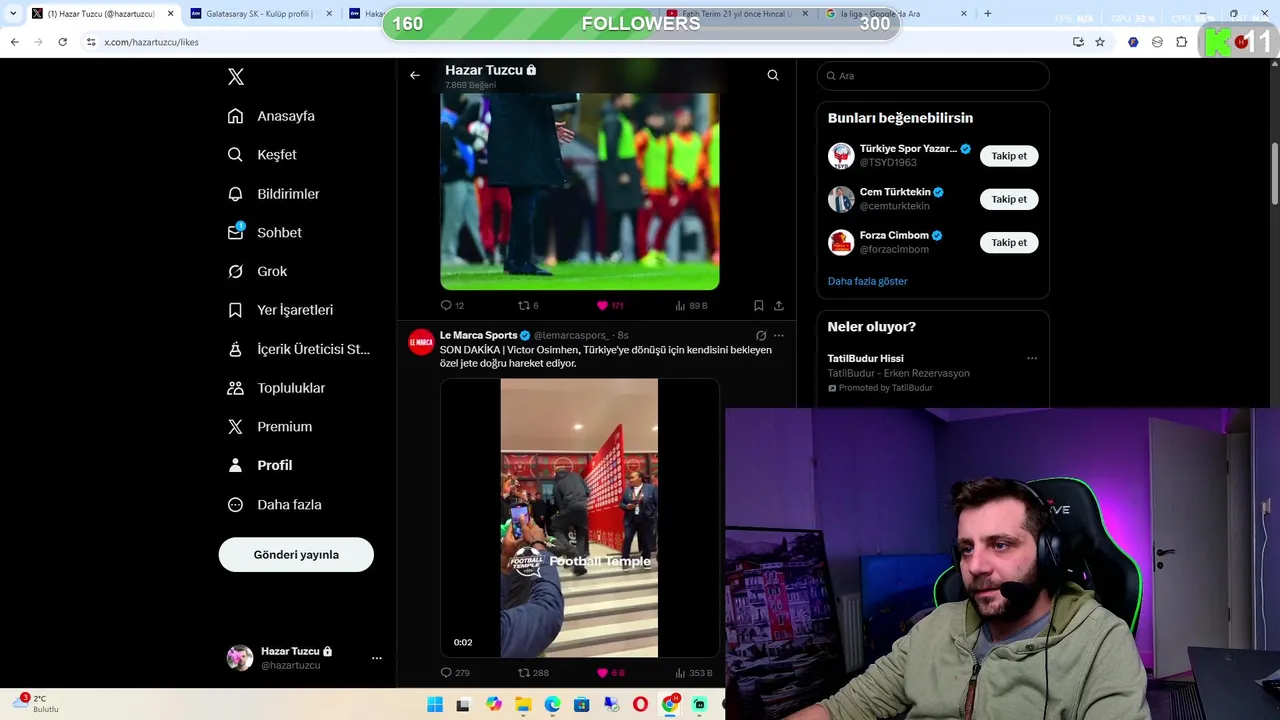Expand Daha fazla menu
The width and height of the screenshot is (1280, 720).
(x=274, y=505)
